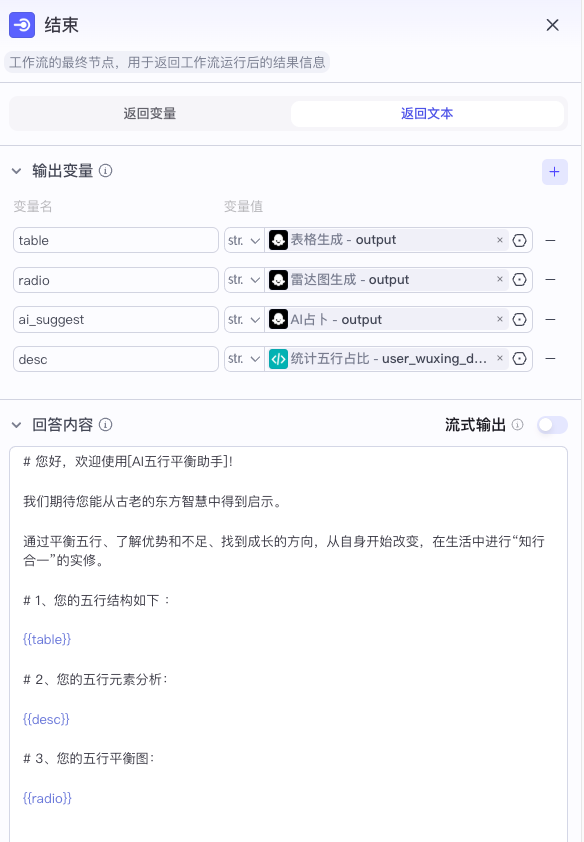Click the node description 工作流的最终节点 text
Screen dimensions: 584x842
point(167,62)
